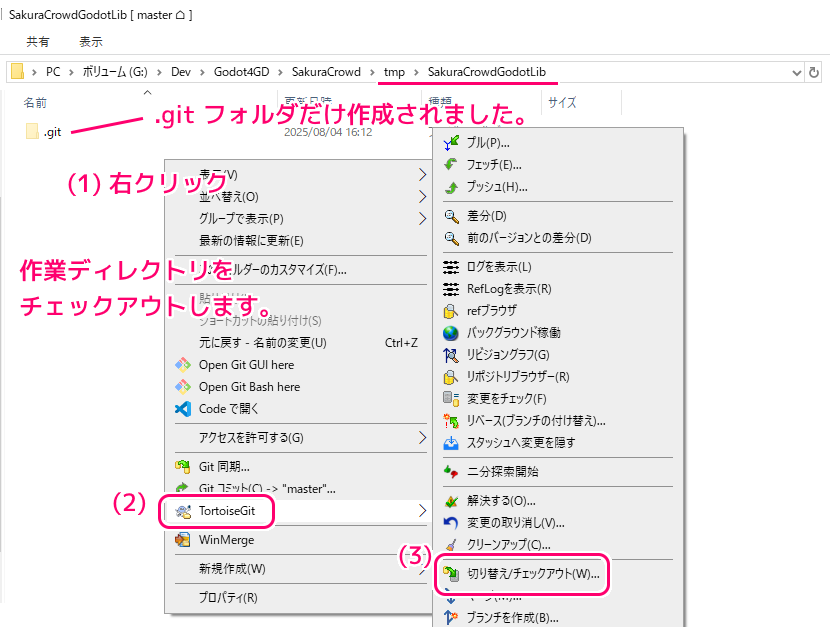Click the Pull (プル) icon in TortoiseGit submenu
The height and width of the screenshot is (627, 830).
tap(451, 143)
